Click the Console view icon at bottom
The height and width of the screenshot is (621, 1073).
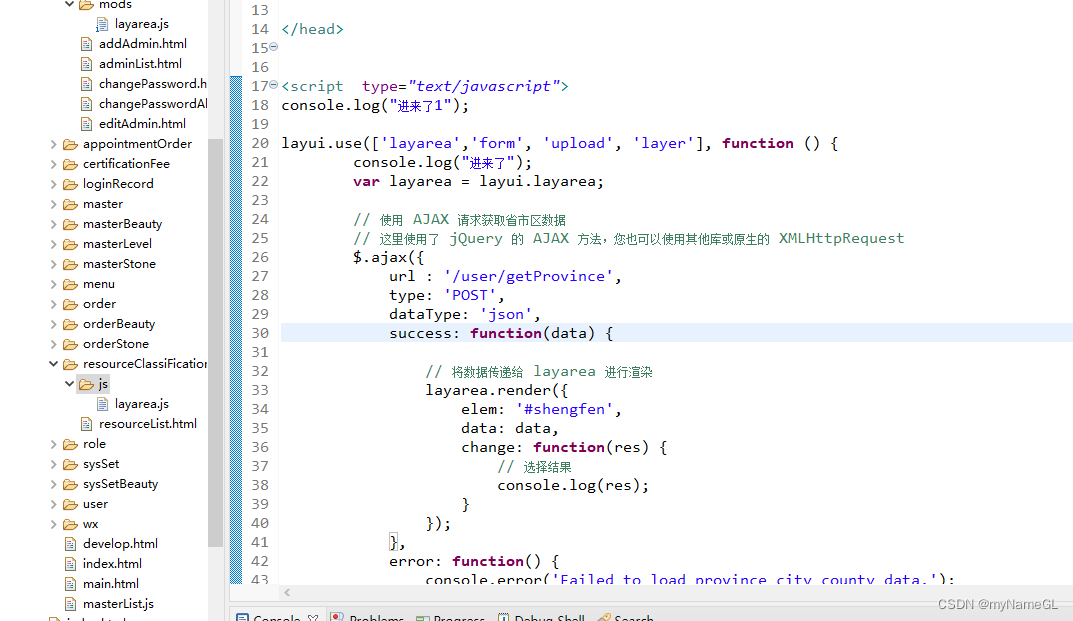point(245,616)
